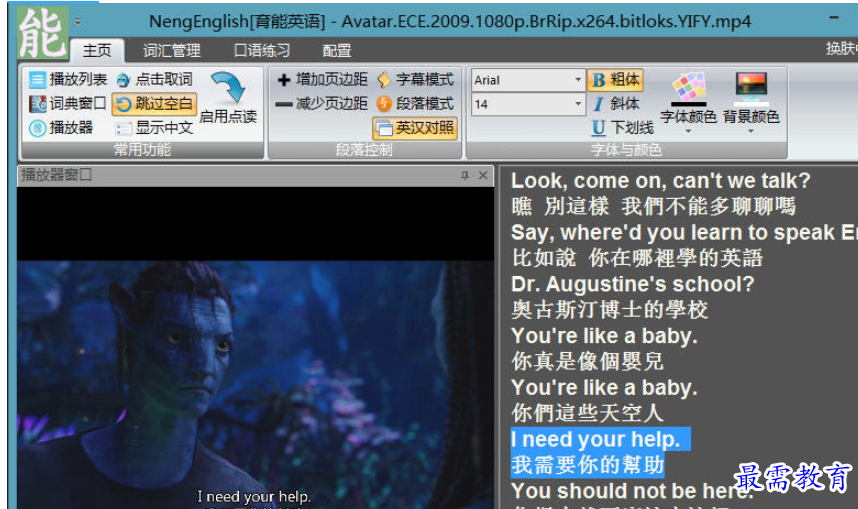This screenshot has width=858, height=509.
Task: Click the 能 application logo
Action: 42,32
